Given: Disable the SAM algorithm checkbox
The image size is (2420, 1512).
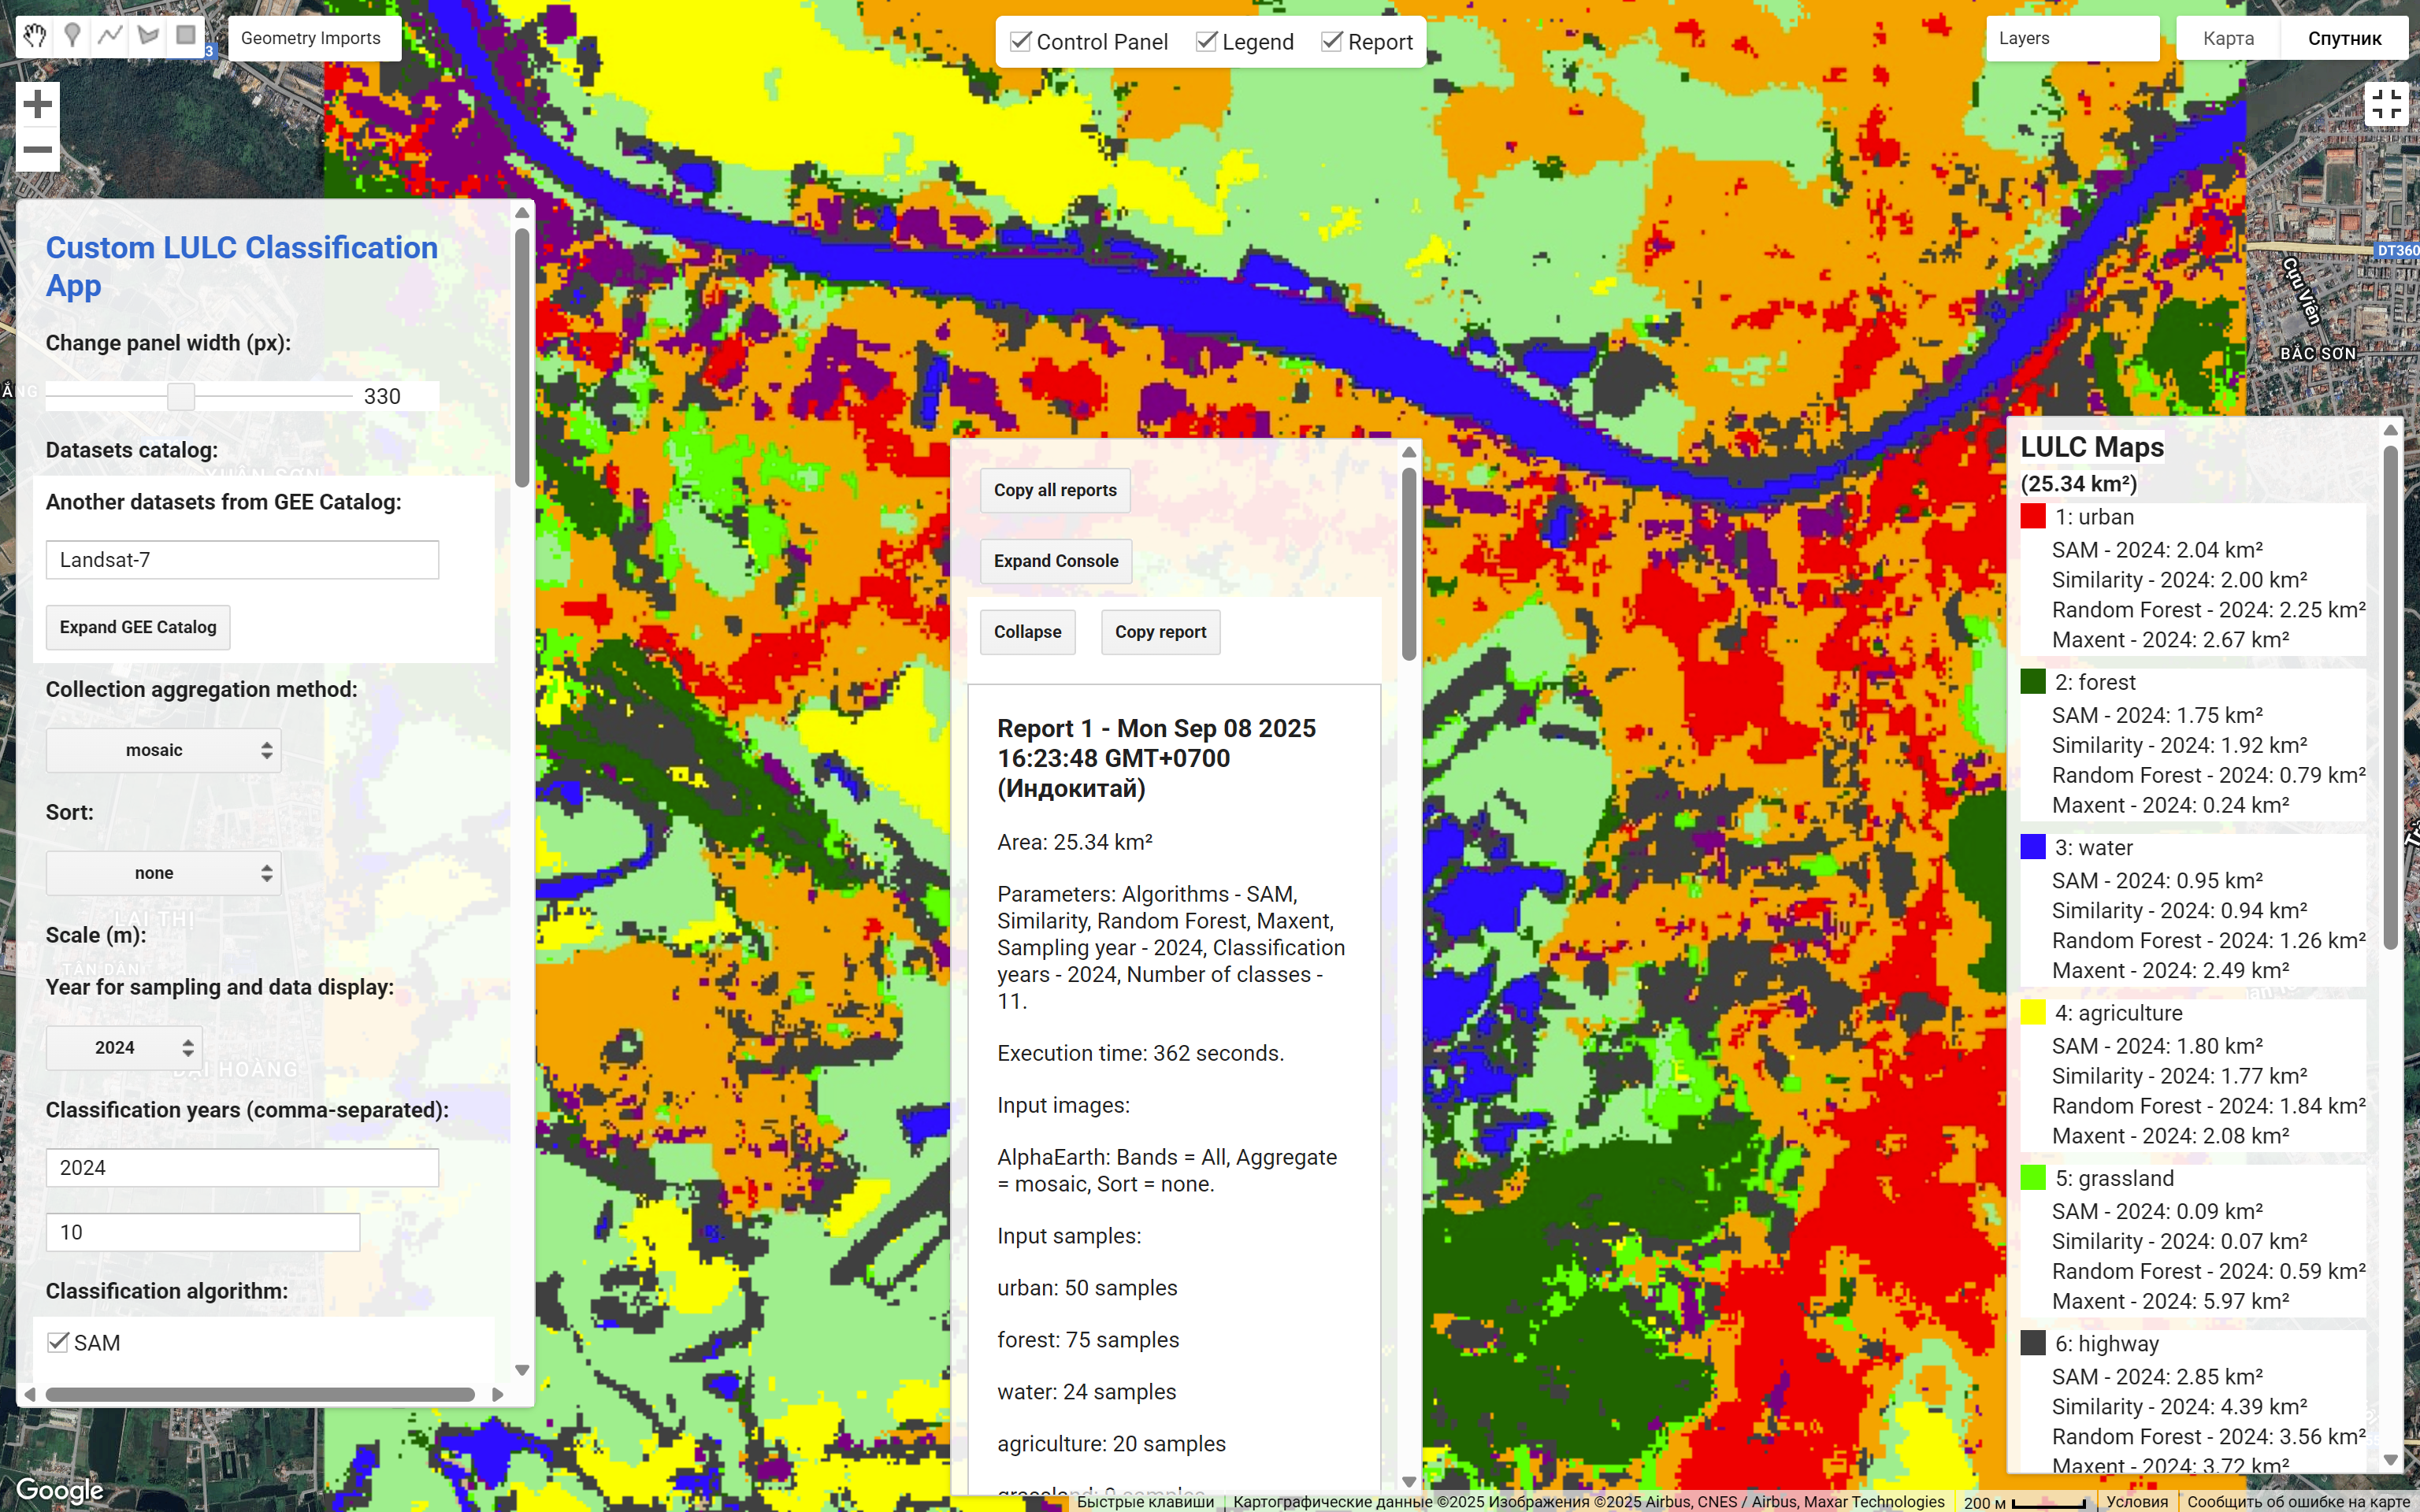Looking at the screenshot, I should (x=59, y=1342).
